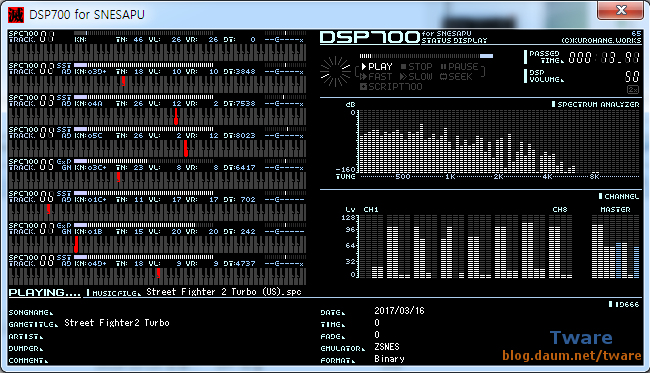Click the playback position bar above PLAY

[426, 56]
